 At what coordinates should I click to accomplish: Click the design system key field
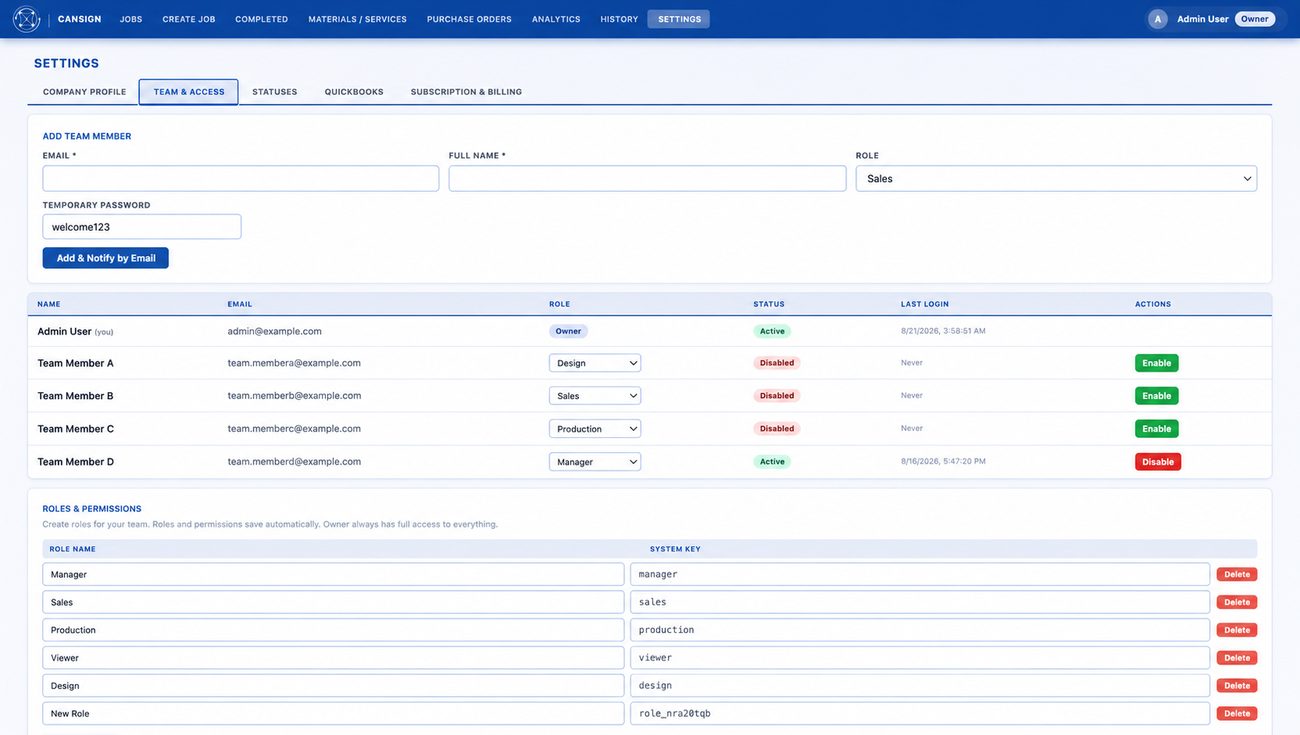920,686
